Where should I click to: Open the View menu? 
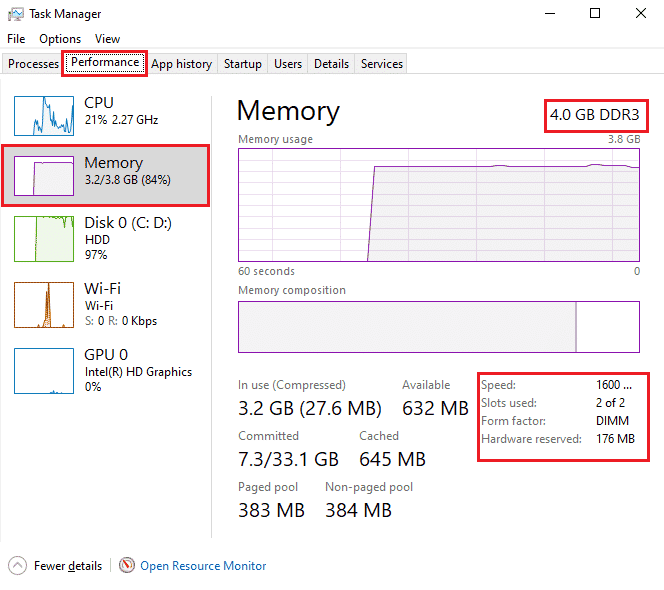tap(107, 39)
